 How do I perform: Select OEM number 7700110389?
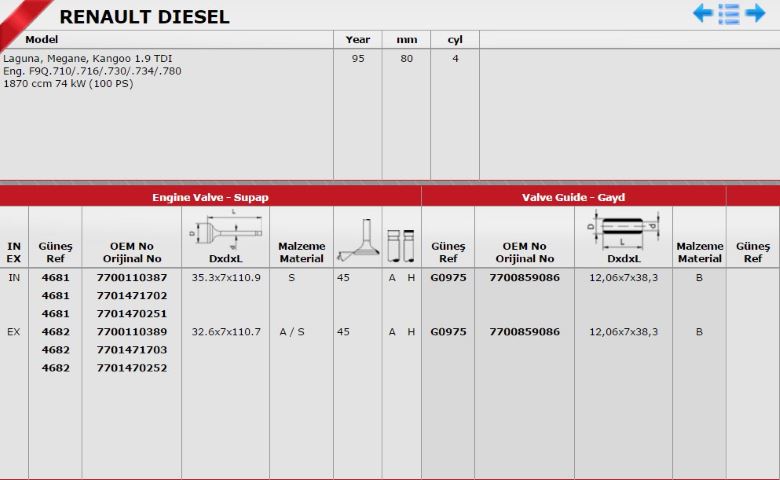[x=132, y=331]
